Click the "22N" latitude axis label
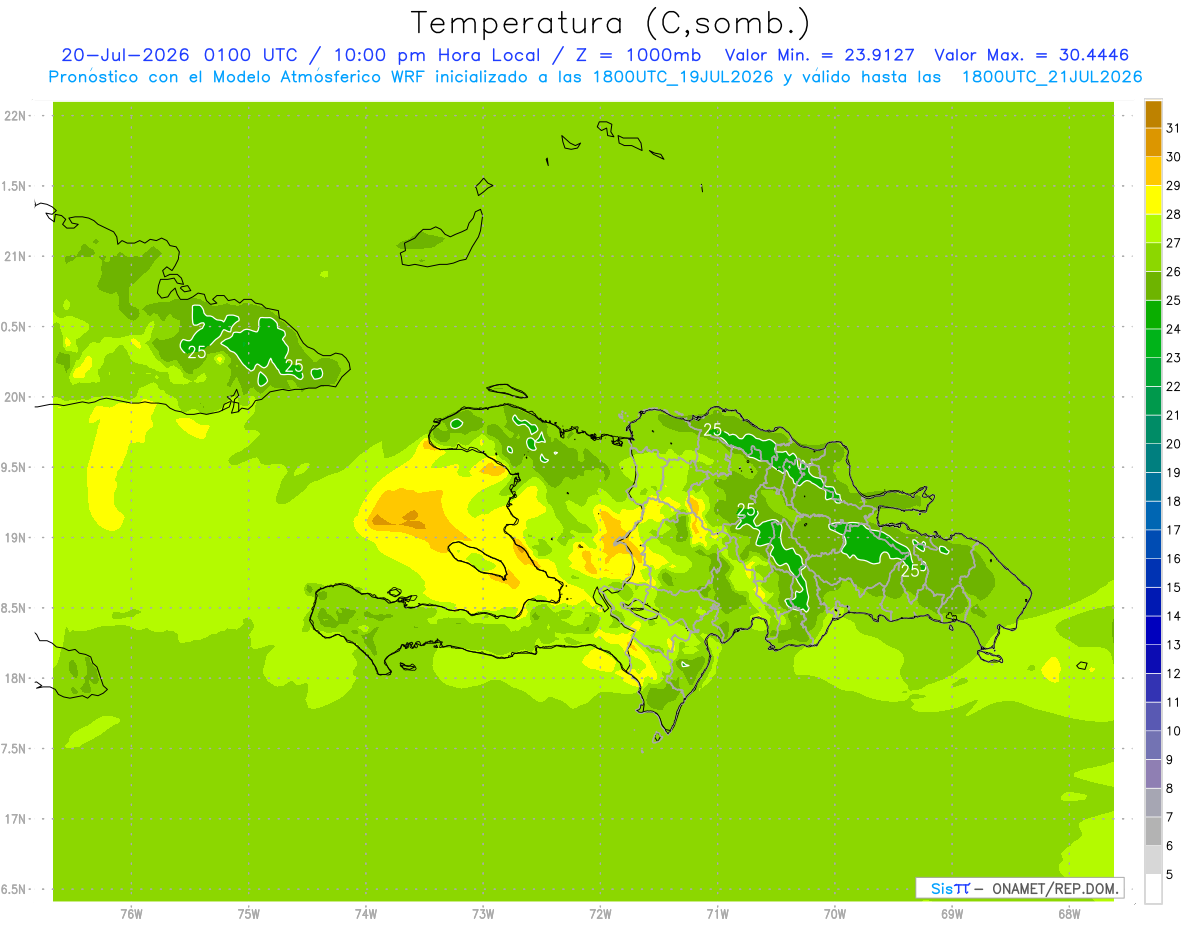The width and height of the screenshot is (1200, 927). (x=17, y=116)
